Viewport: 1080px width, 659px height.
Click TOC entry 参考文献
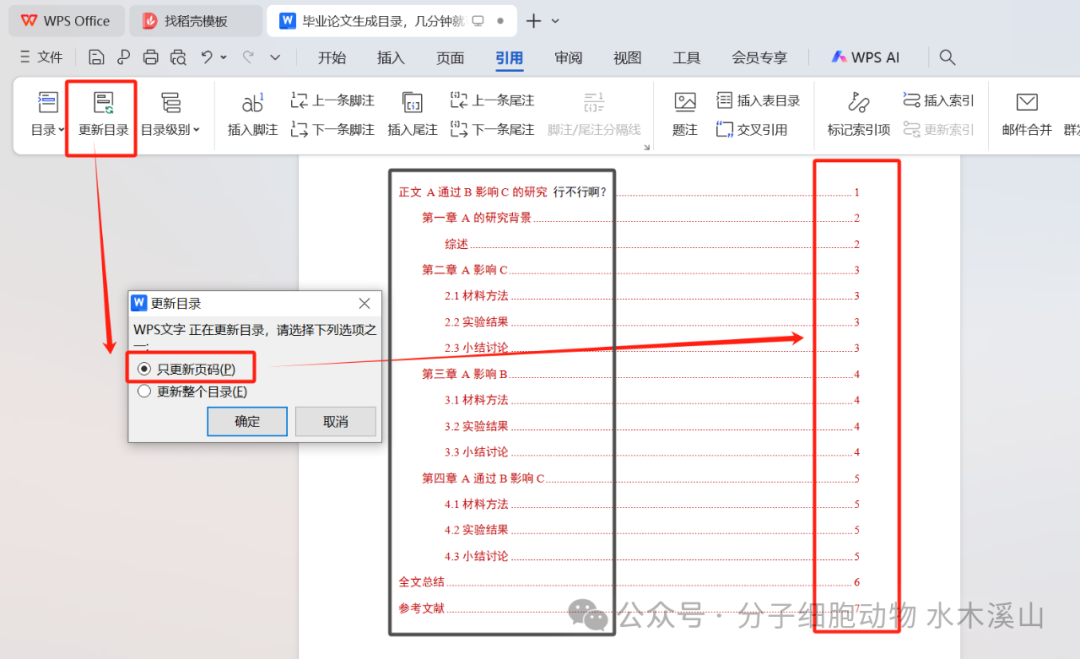coord(422,608)
